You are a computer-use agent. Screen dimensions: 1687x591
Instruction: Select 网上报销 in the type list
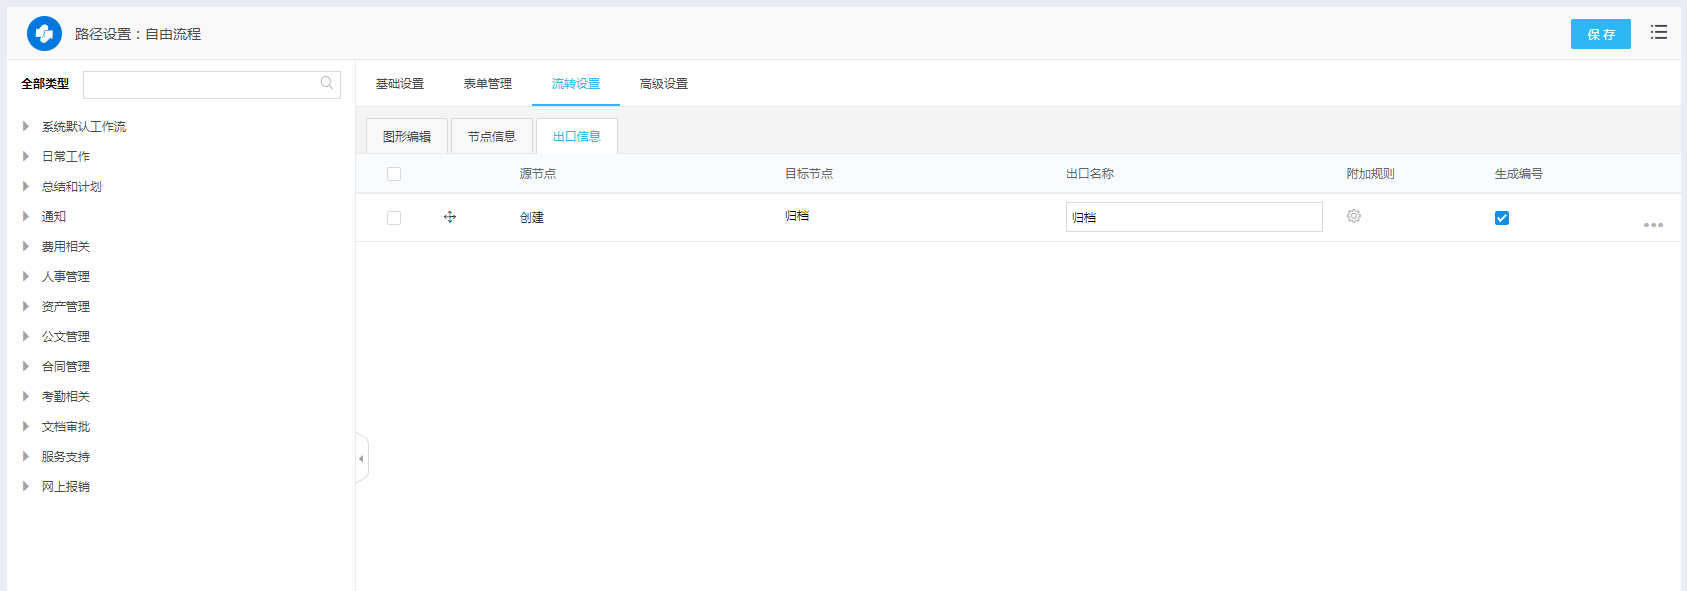click(66, 487)
